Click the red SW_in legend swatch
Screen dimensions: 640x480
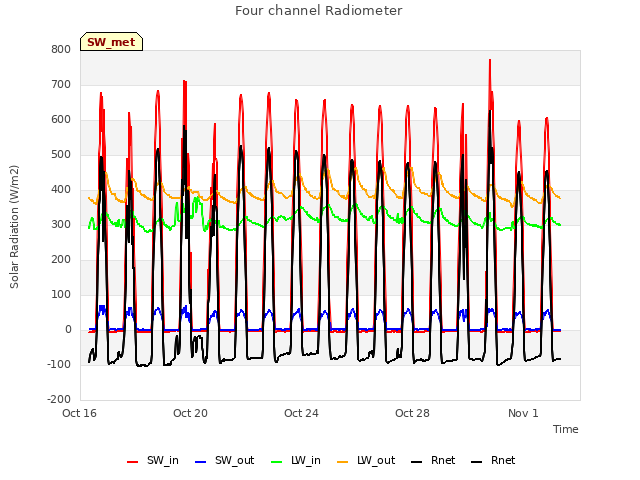pos(132,462)
